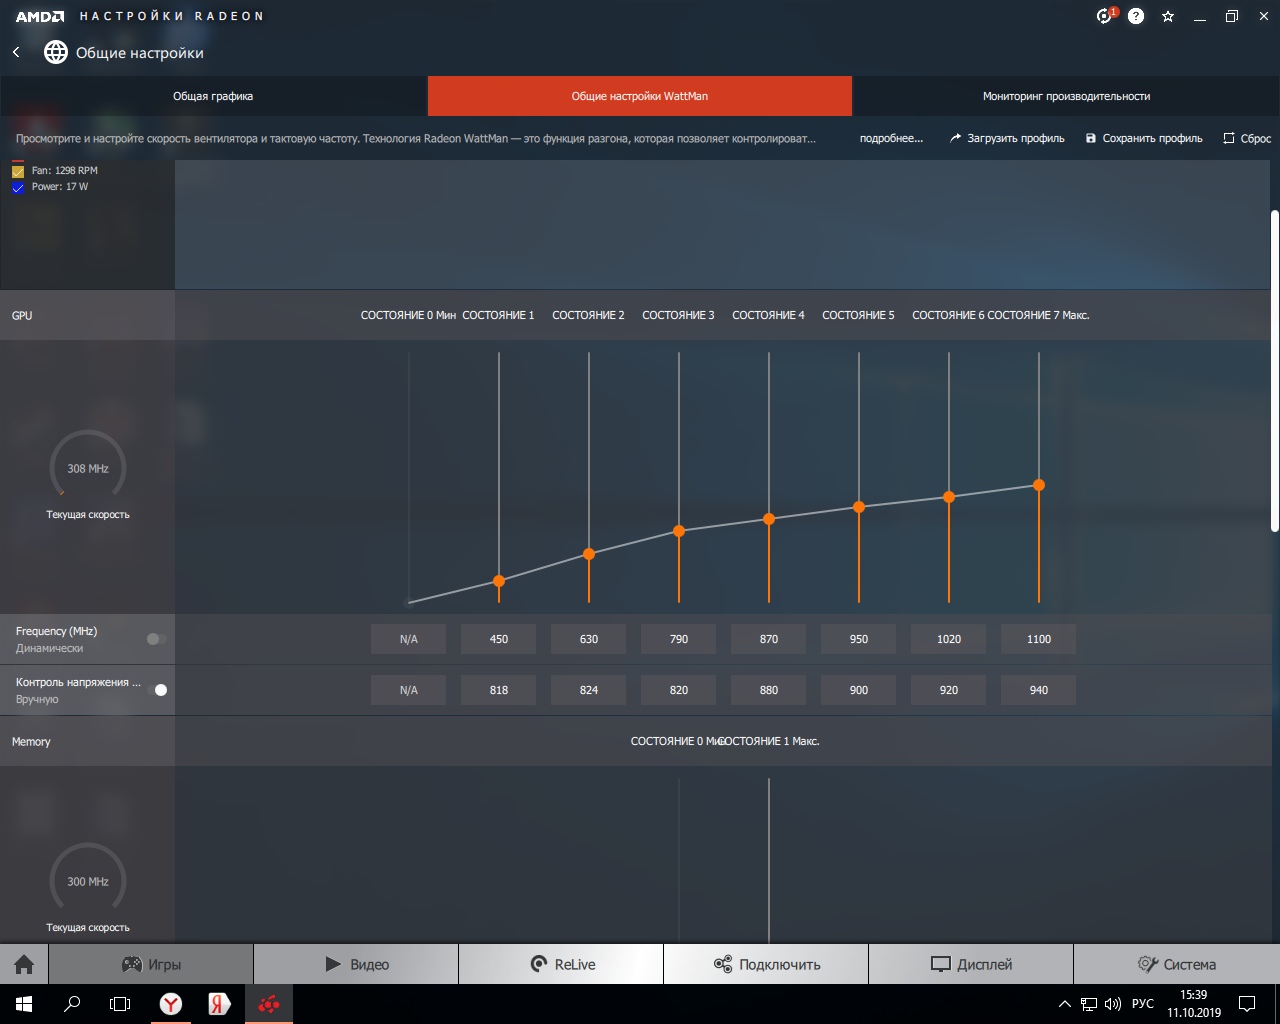Screen dimensions: 1280x1024
Task: Click the N/A field in the Frequency row
Action: [x=409, y=639]
